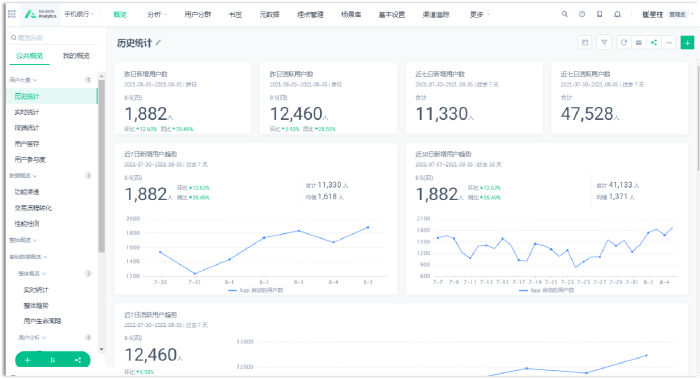
Task: Switch to the 我的概览 tab
Action: pos(76,56)
